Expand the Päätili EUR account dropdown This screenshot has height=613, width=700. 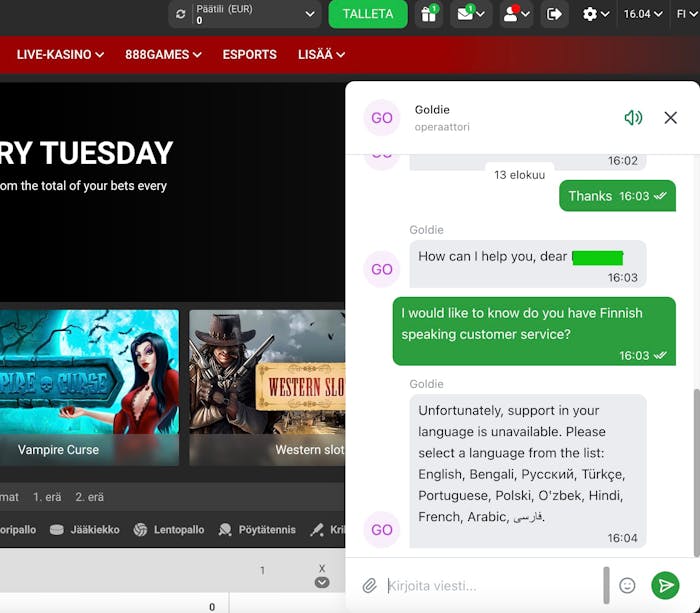pyautogui.click(x=309, y=14)
